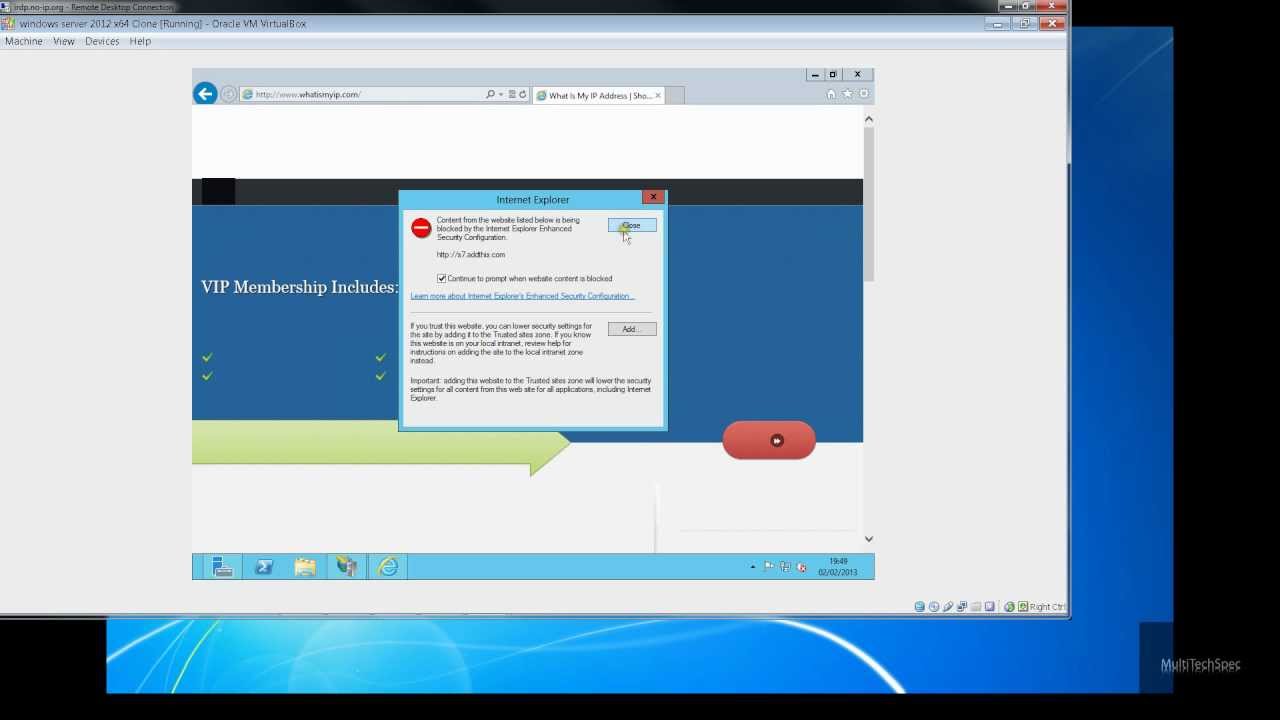Image resolution: width=1280 pixels, height=720 pixels.
Task: Toggle the Compatibility View icon in the address bar
Action: pos(512,94)
